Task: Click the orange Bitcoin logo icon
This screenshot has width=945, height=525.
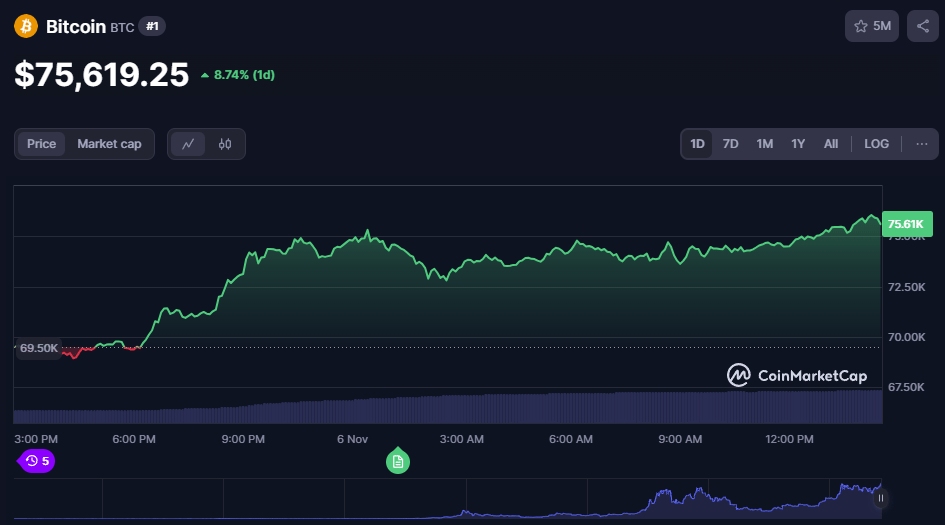Action: pos(26,26)
